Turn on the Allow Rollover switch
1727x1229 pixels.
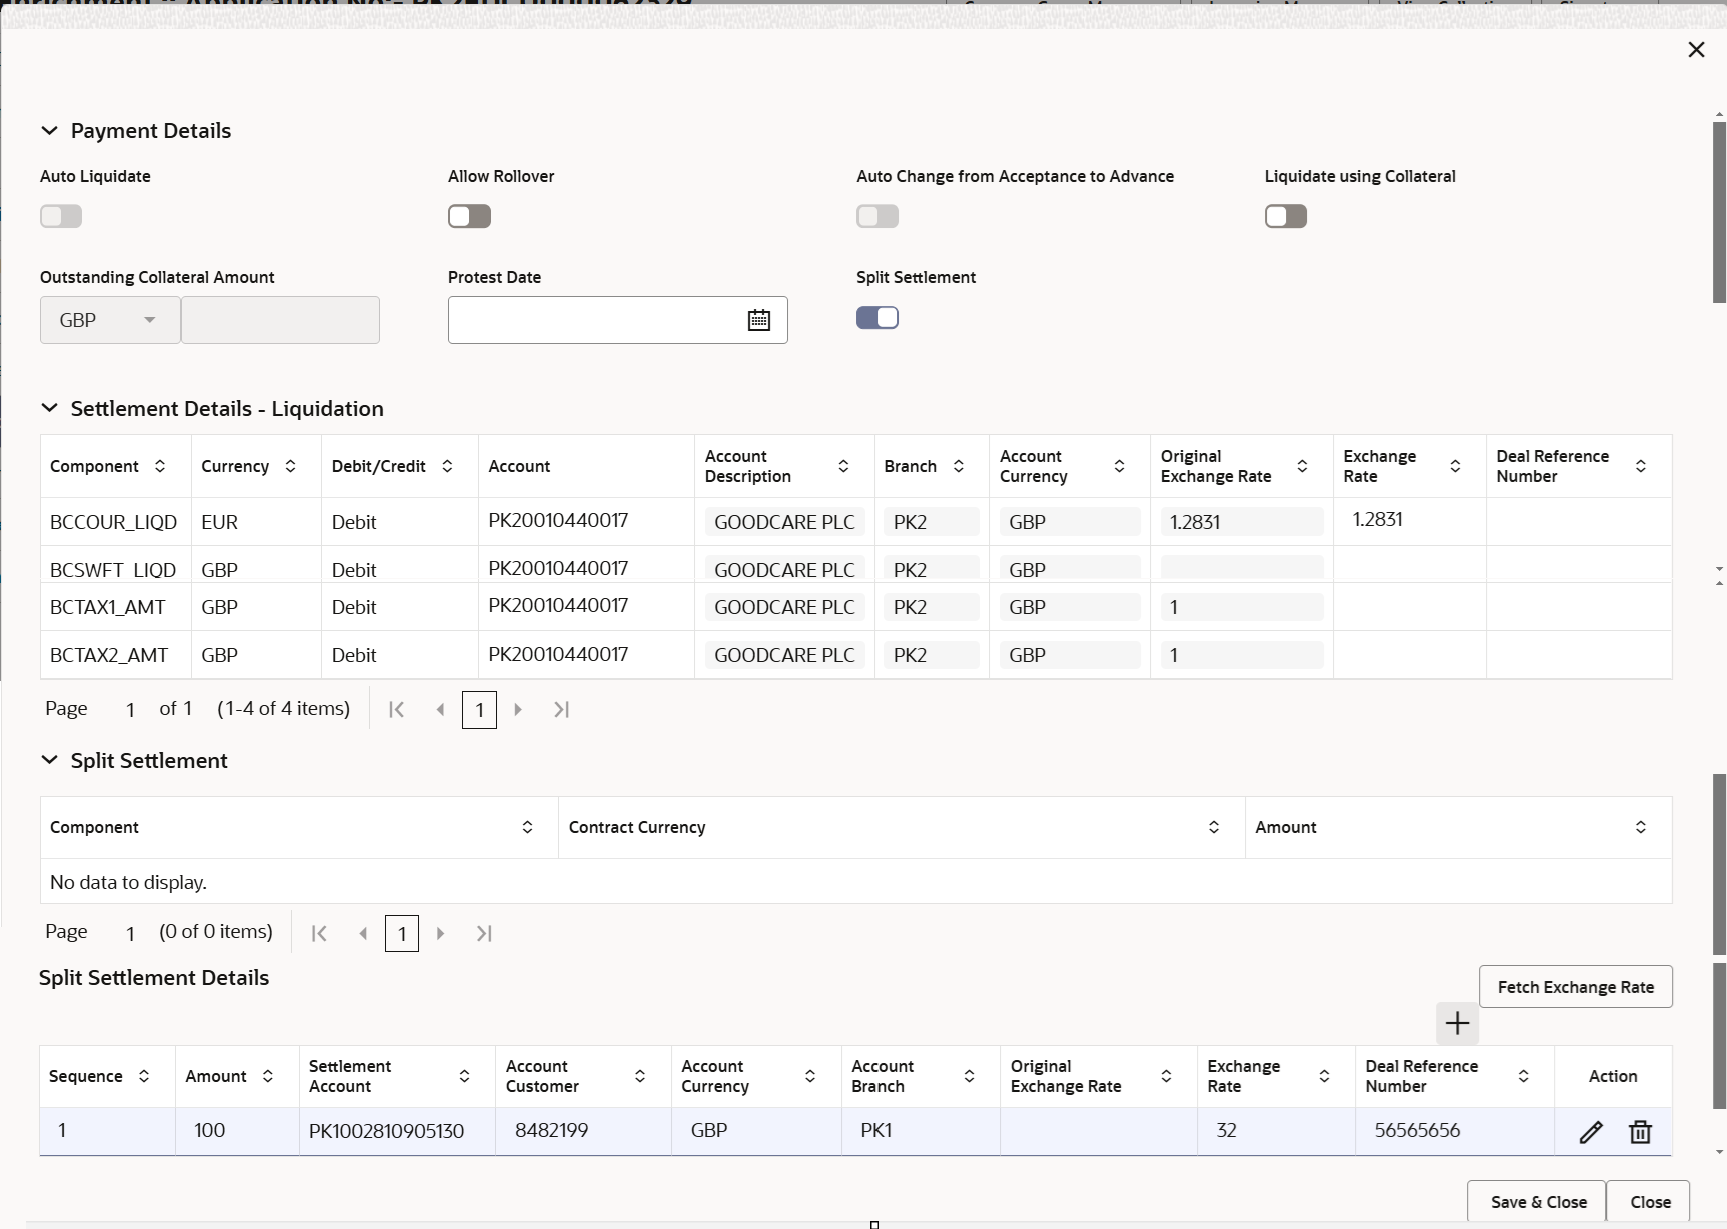[469, 216]
